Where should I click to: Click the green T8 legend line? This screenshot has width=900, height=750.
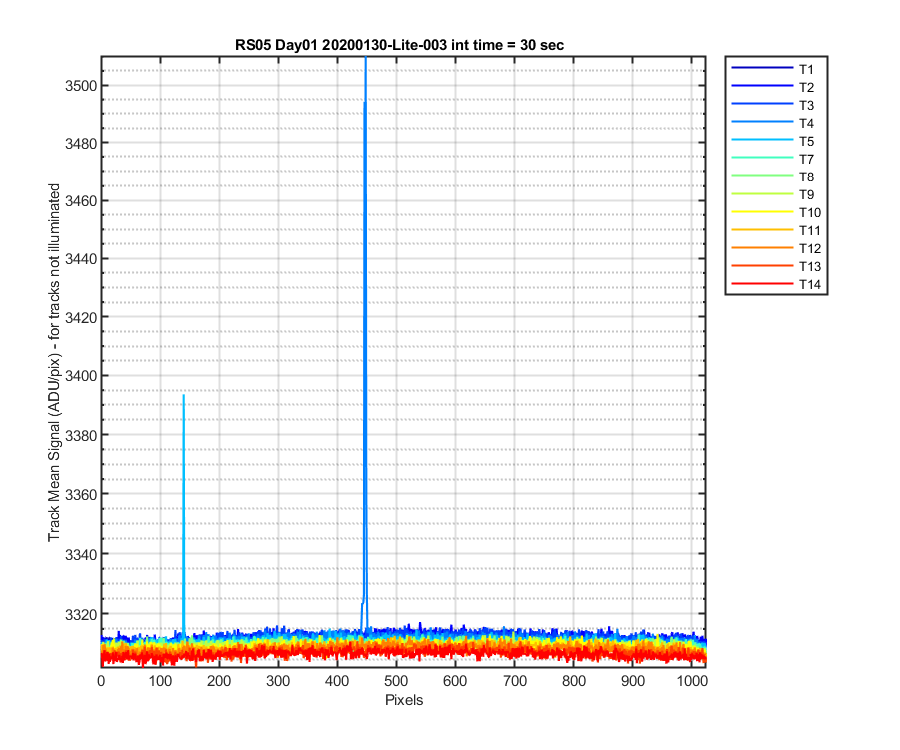(762, 176)
